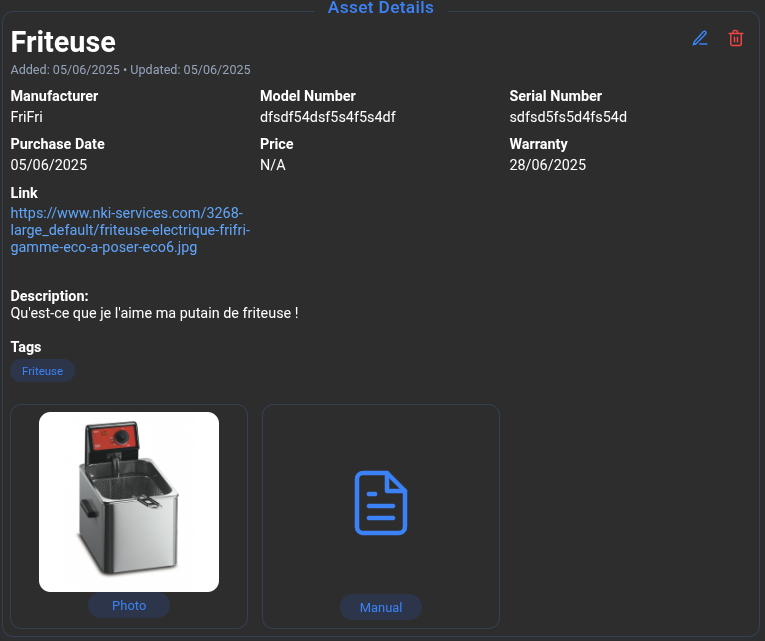This screenshot has height=641, width=765.
Task: Open the manual document file icon
Action: [381, 503]
